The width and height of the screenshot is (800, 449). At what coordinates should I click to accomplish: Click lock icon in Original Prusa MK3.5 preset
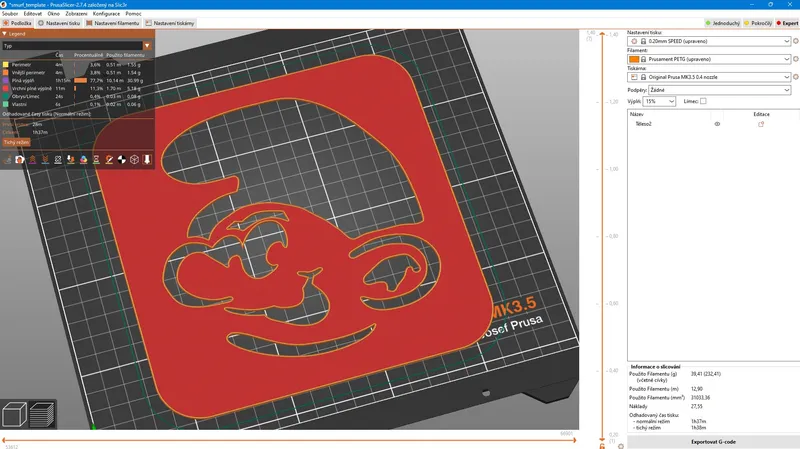click(x=643, y=77)
